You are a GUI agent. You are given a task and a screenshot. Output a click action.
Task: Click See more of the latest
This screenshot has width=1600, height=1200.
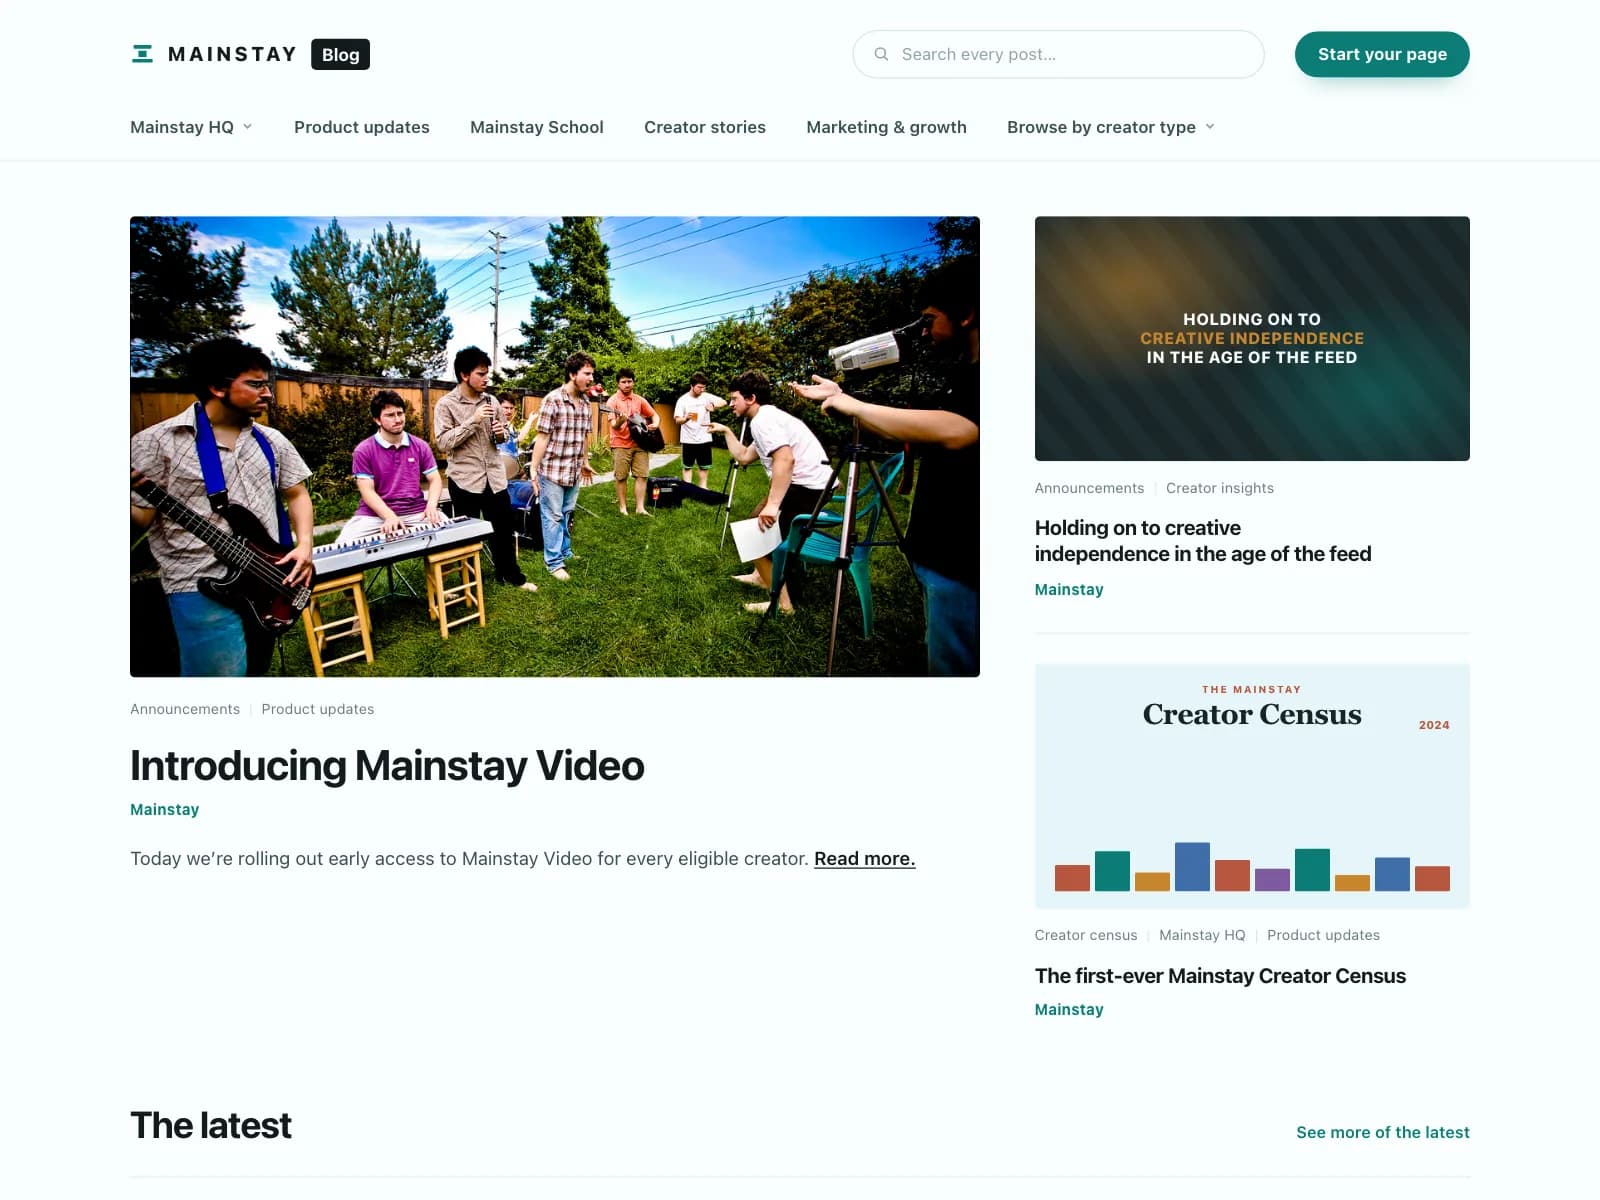click(x=1383, y=1132)
